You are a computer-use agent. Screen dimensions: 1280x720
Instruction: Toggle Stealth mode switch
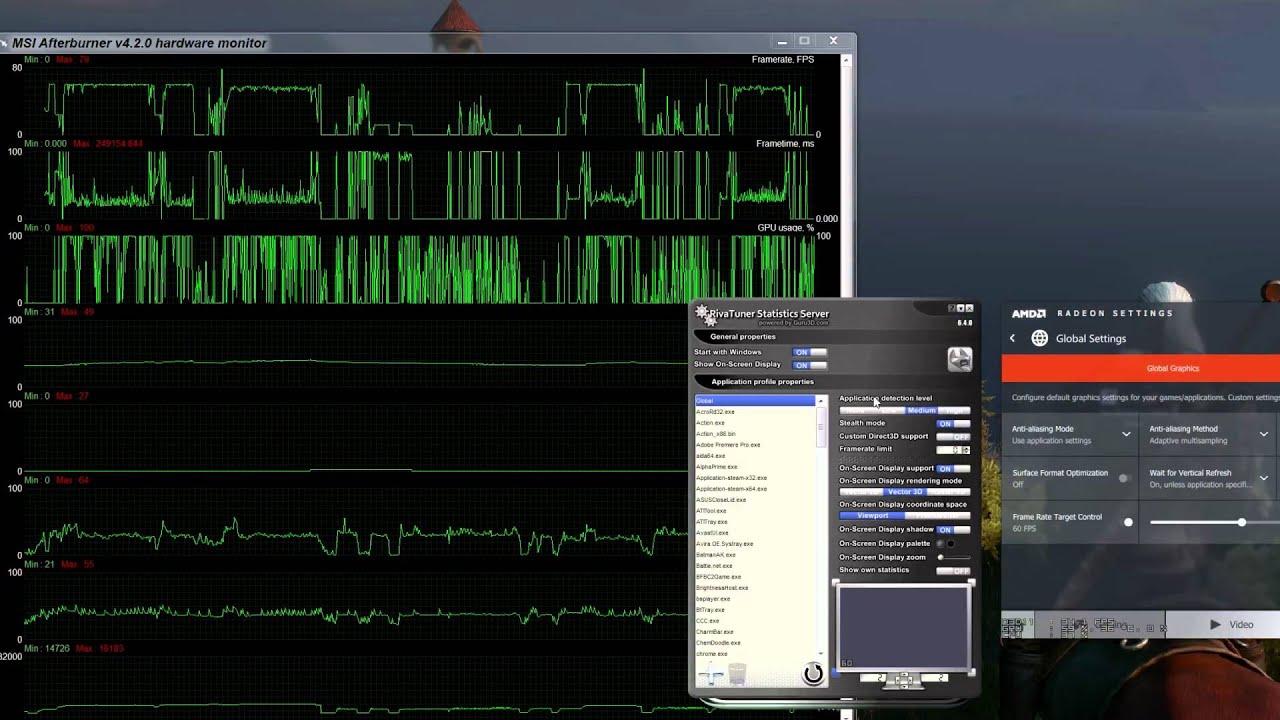click(x=953, y=423)
